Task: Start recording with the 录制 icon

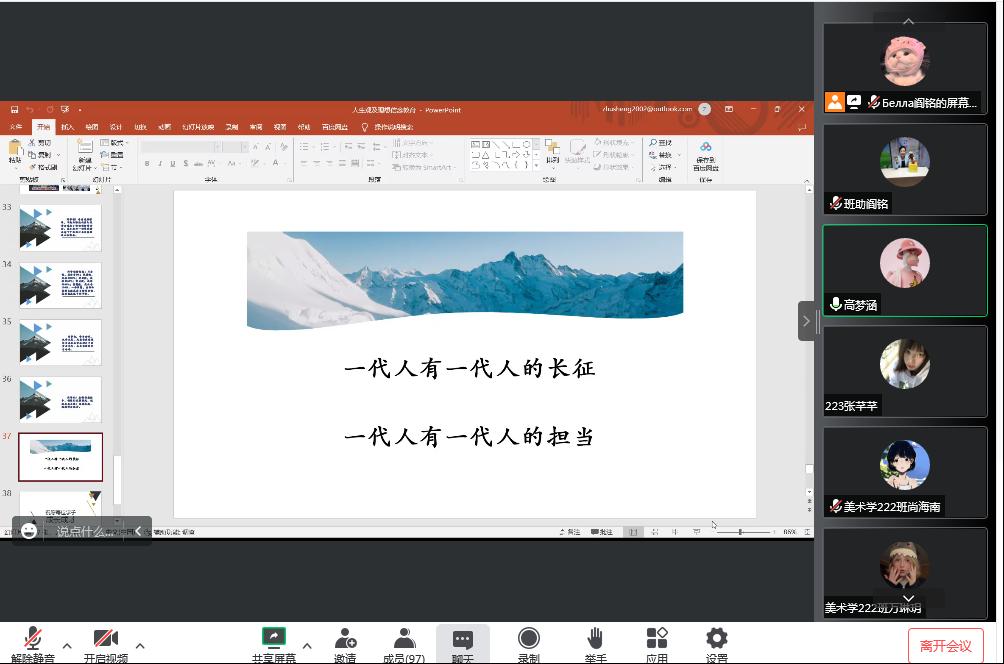Action: pyautogui.click(x=528, y=639)
